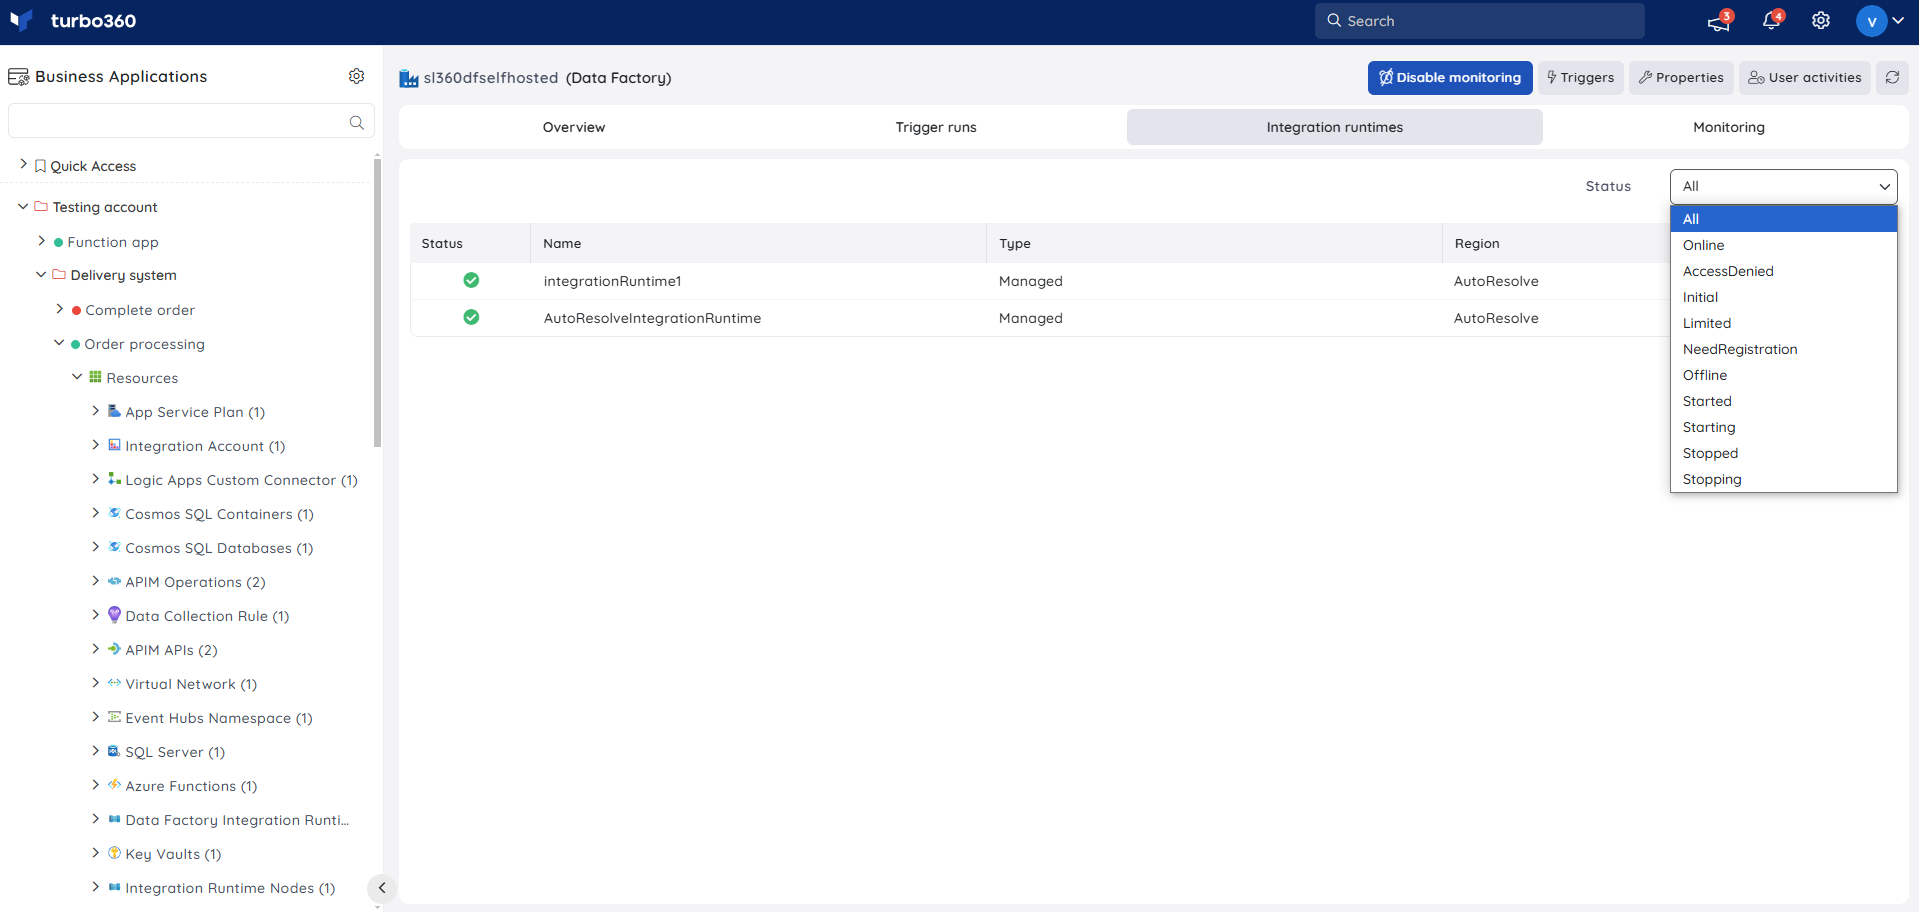Collapse the Delivery system folder

(41, 274)
